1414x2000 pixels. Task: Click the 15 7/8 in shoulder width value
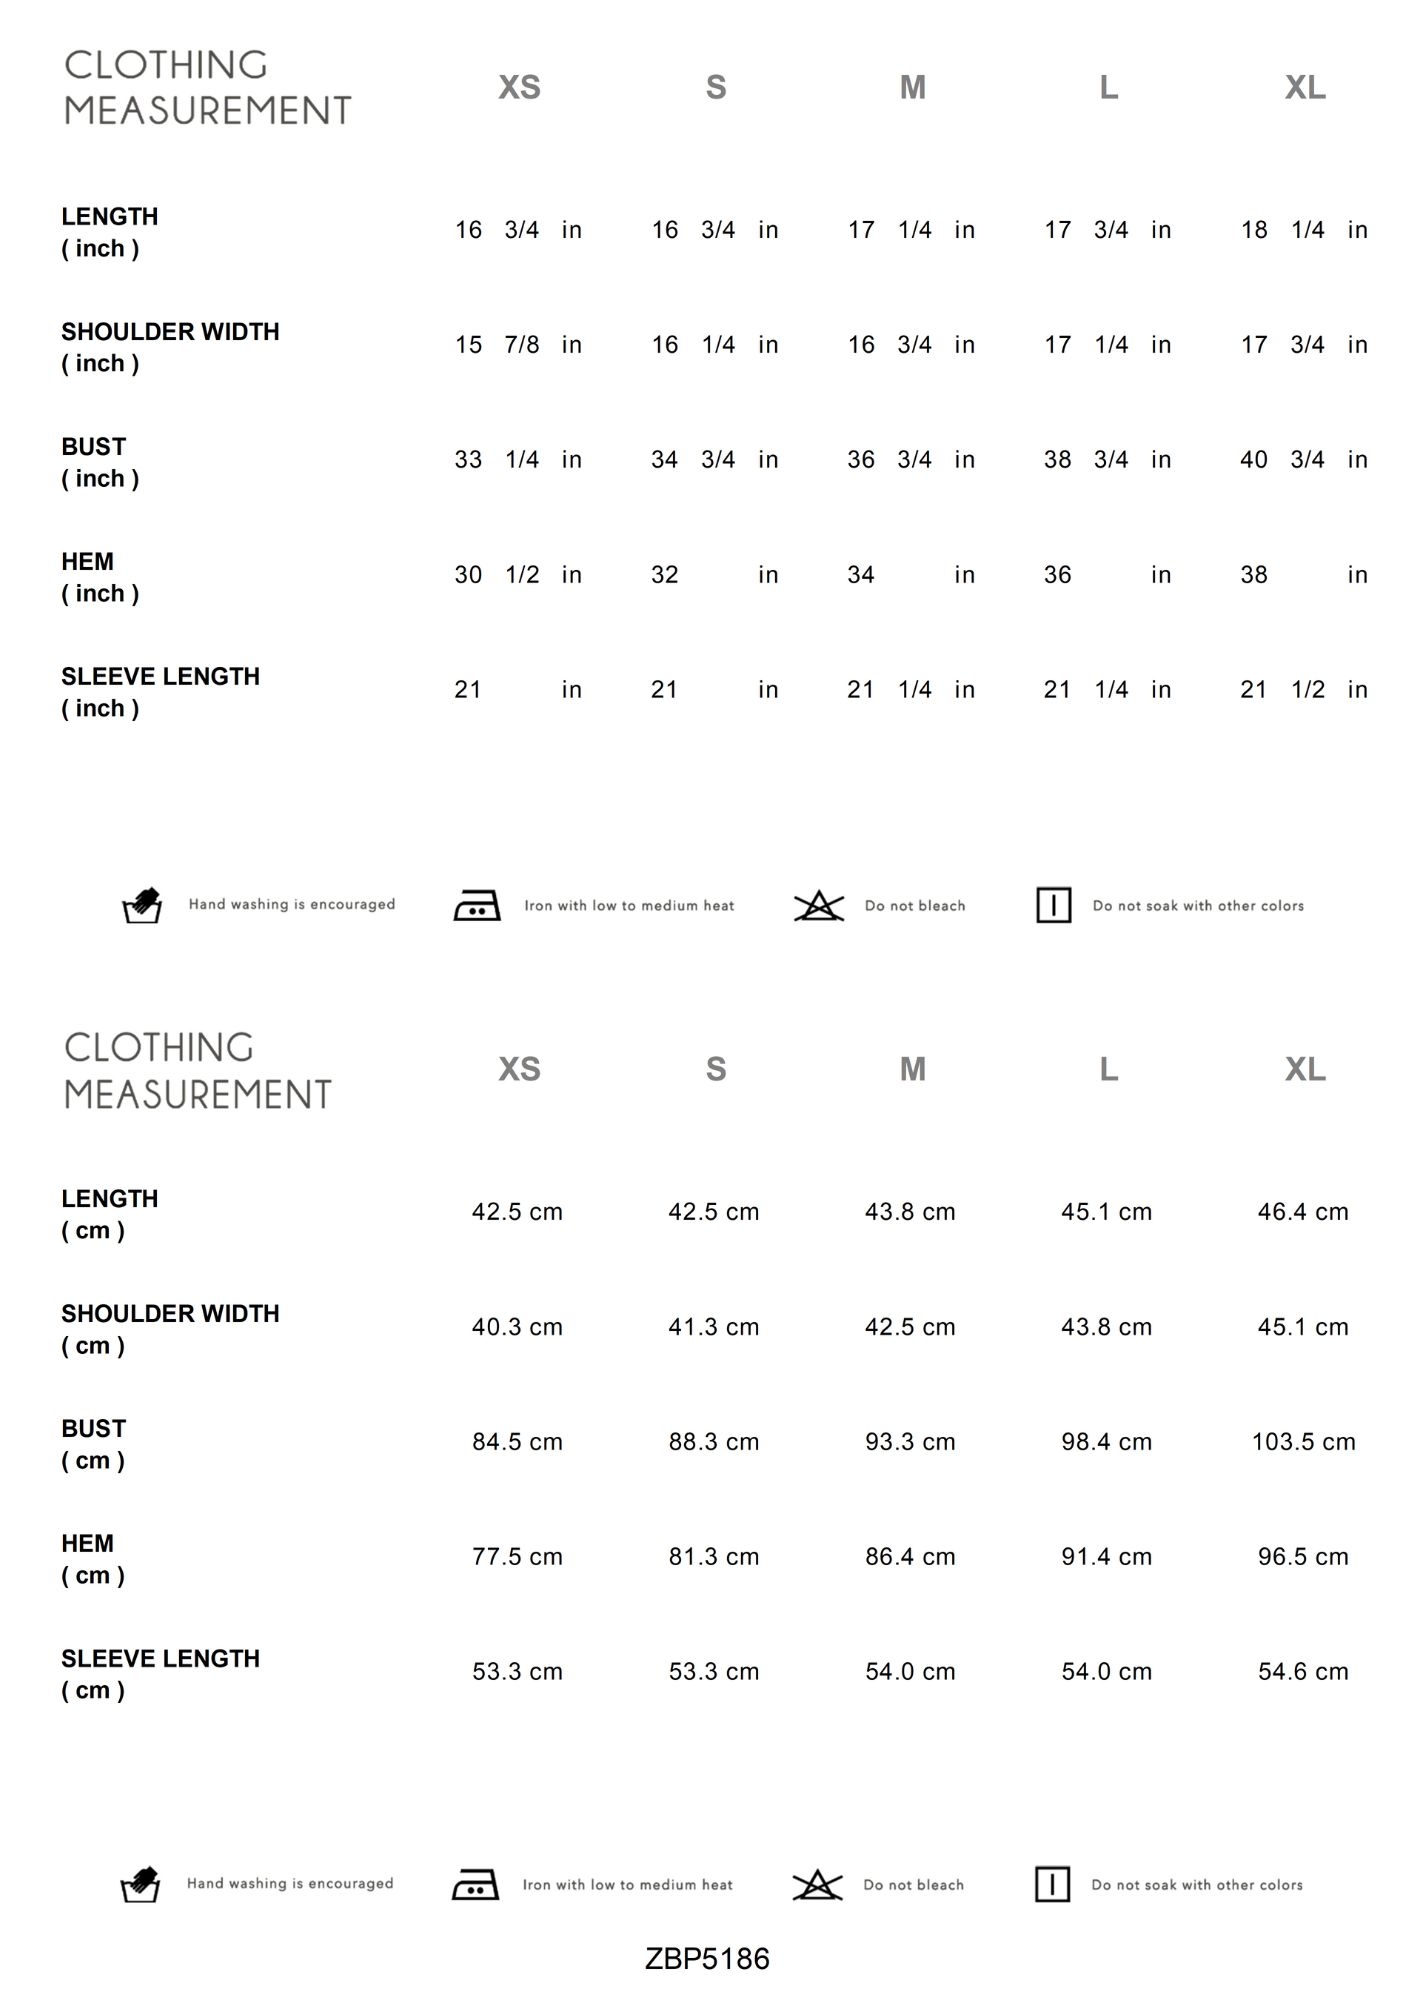pyautogui.click(x=517, y=345)
